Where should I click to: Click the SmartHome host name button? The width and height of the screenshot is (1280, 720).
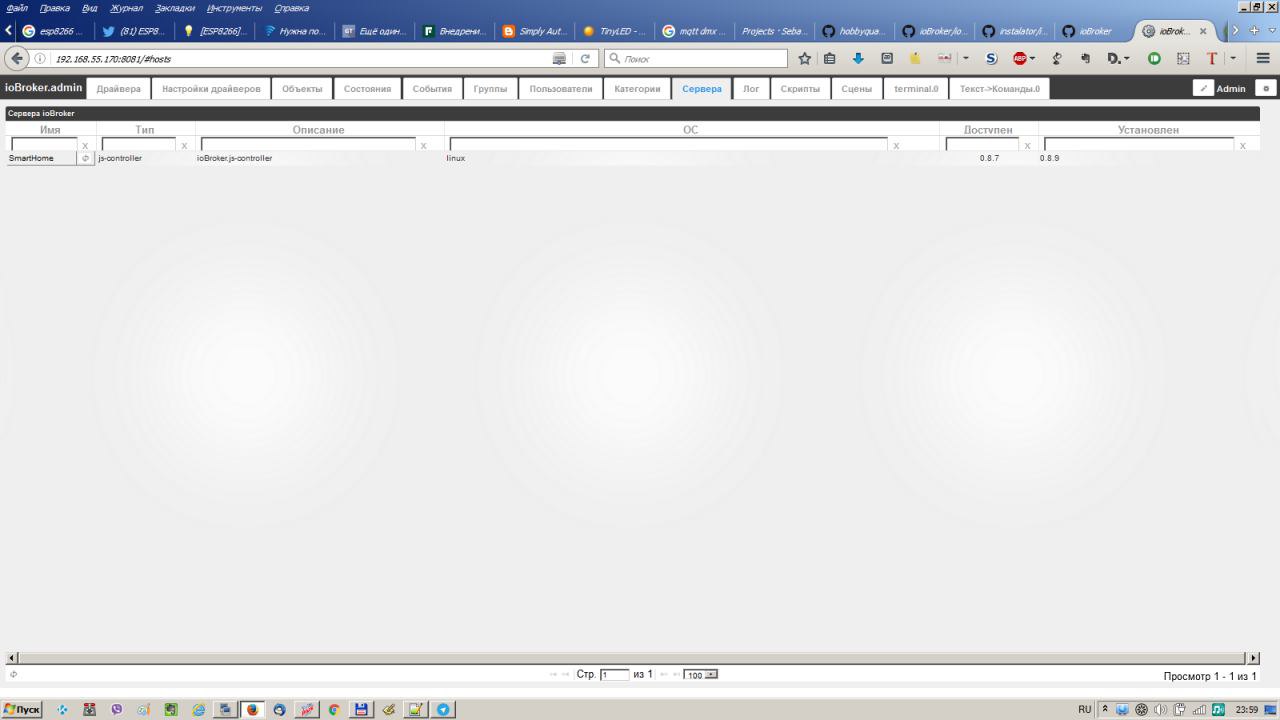(x=43, y=158)
